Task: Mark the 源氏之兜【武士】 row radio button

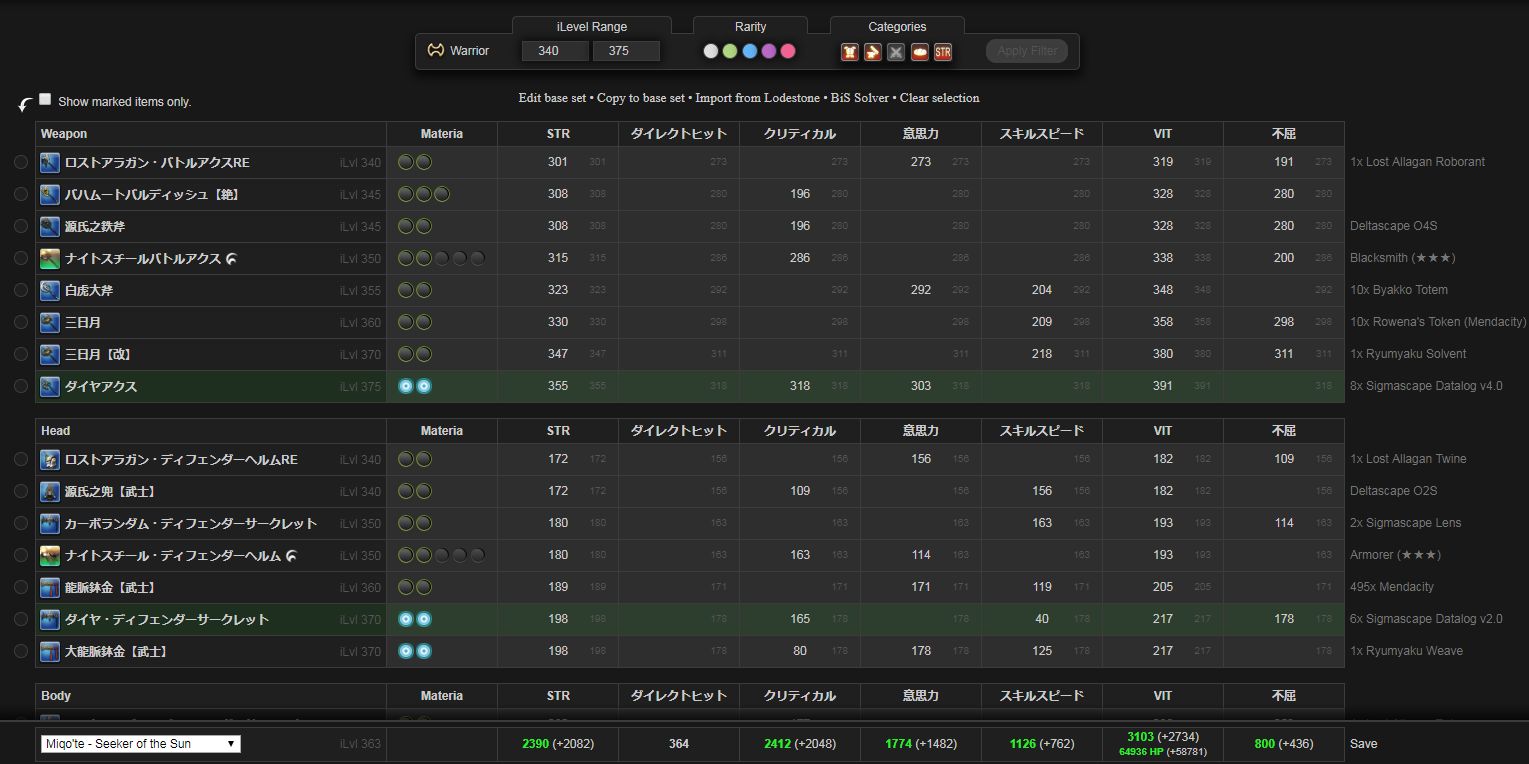Action: point(21,491)
